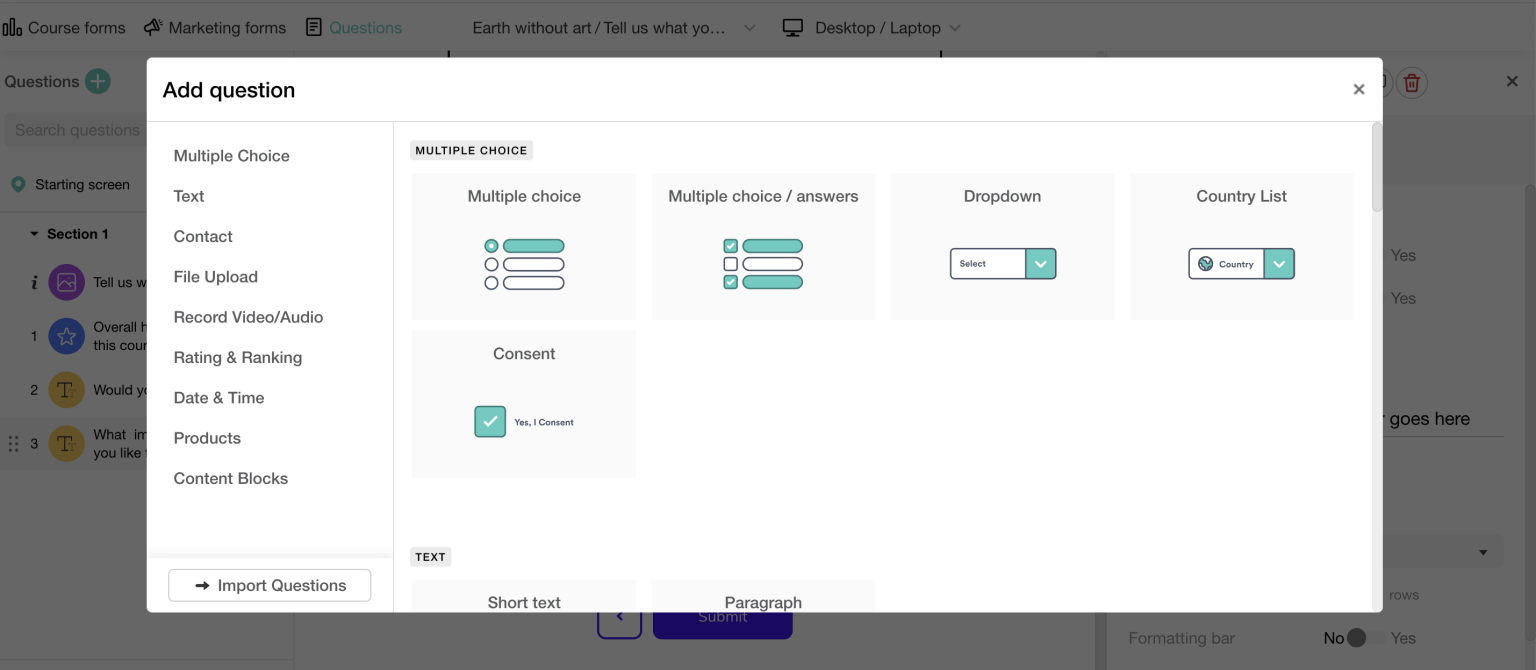Click the purple image icon on the Tell us question
Screen dimensions: 1536x670
pos(66,282)
